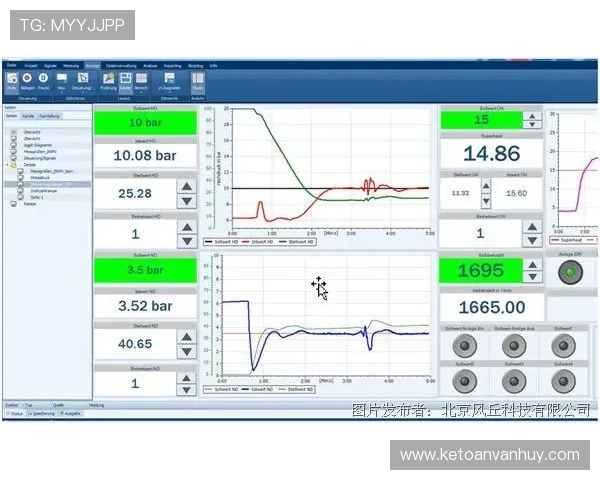Click the Kanäle tab in side panel
This screenshot has width=600, height=480.
point(28,116)
